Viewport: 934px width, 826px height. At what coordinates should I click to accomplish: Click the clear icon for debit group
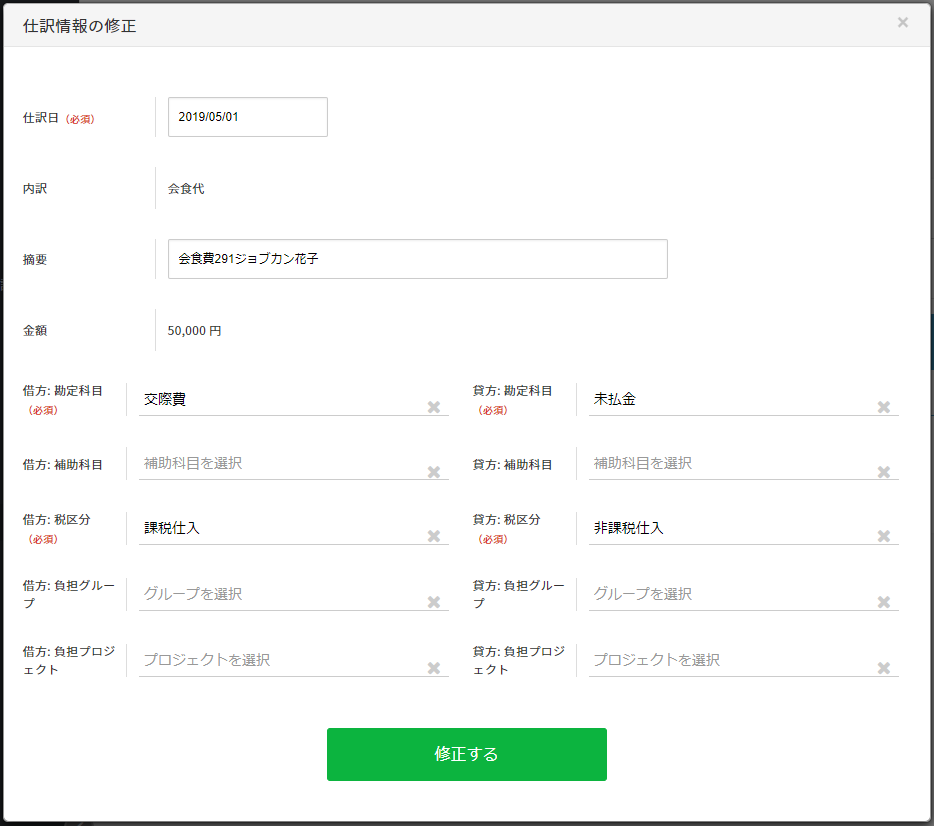click(434, 602)
